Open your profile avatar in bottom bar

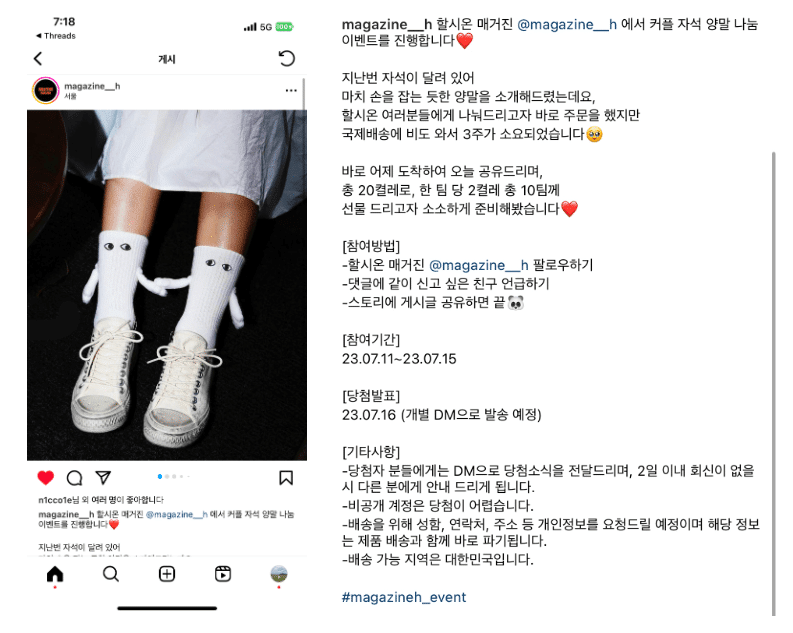(x=279, y=574)
